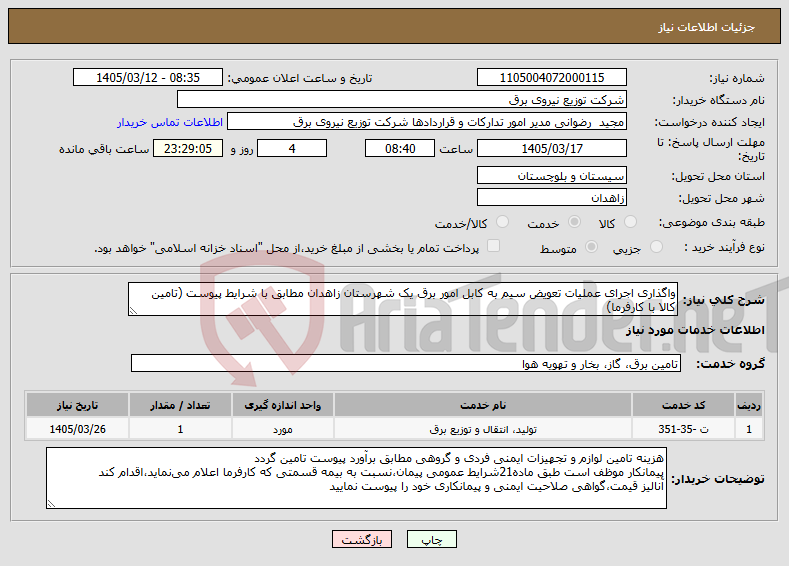Select the خدمت radio button
The image size is (789, 566).
(574, 222)
